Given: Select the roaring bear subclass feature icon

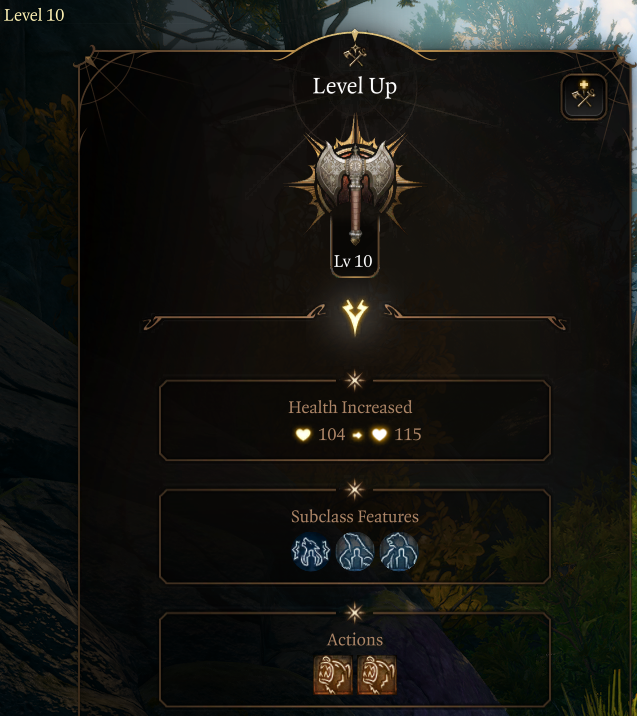Looking at the screenshot, I should click(x=399, y=552).
